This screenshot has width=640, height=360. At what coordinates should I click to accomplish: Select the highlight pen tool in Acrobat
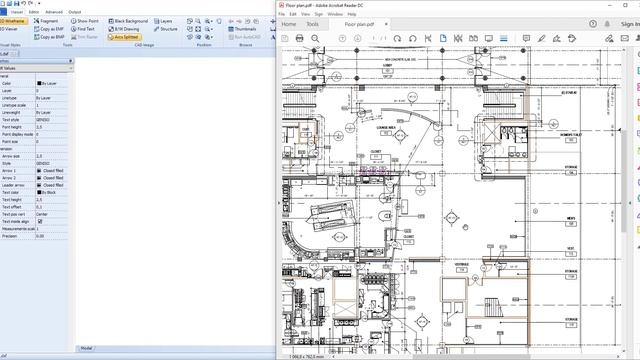[x=542, y=38]
